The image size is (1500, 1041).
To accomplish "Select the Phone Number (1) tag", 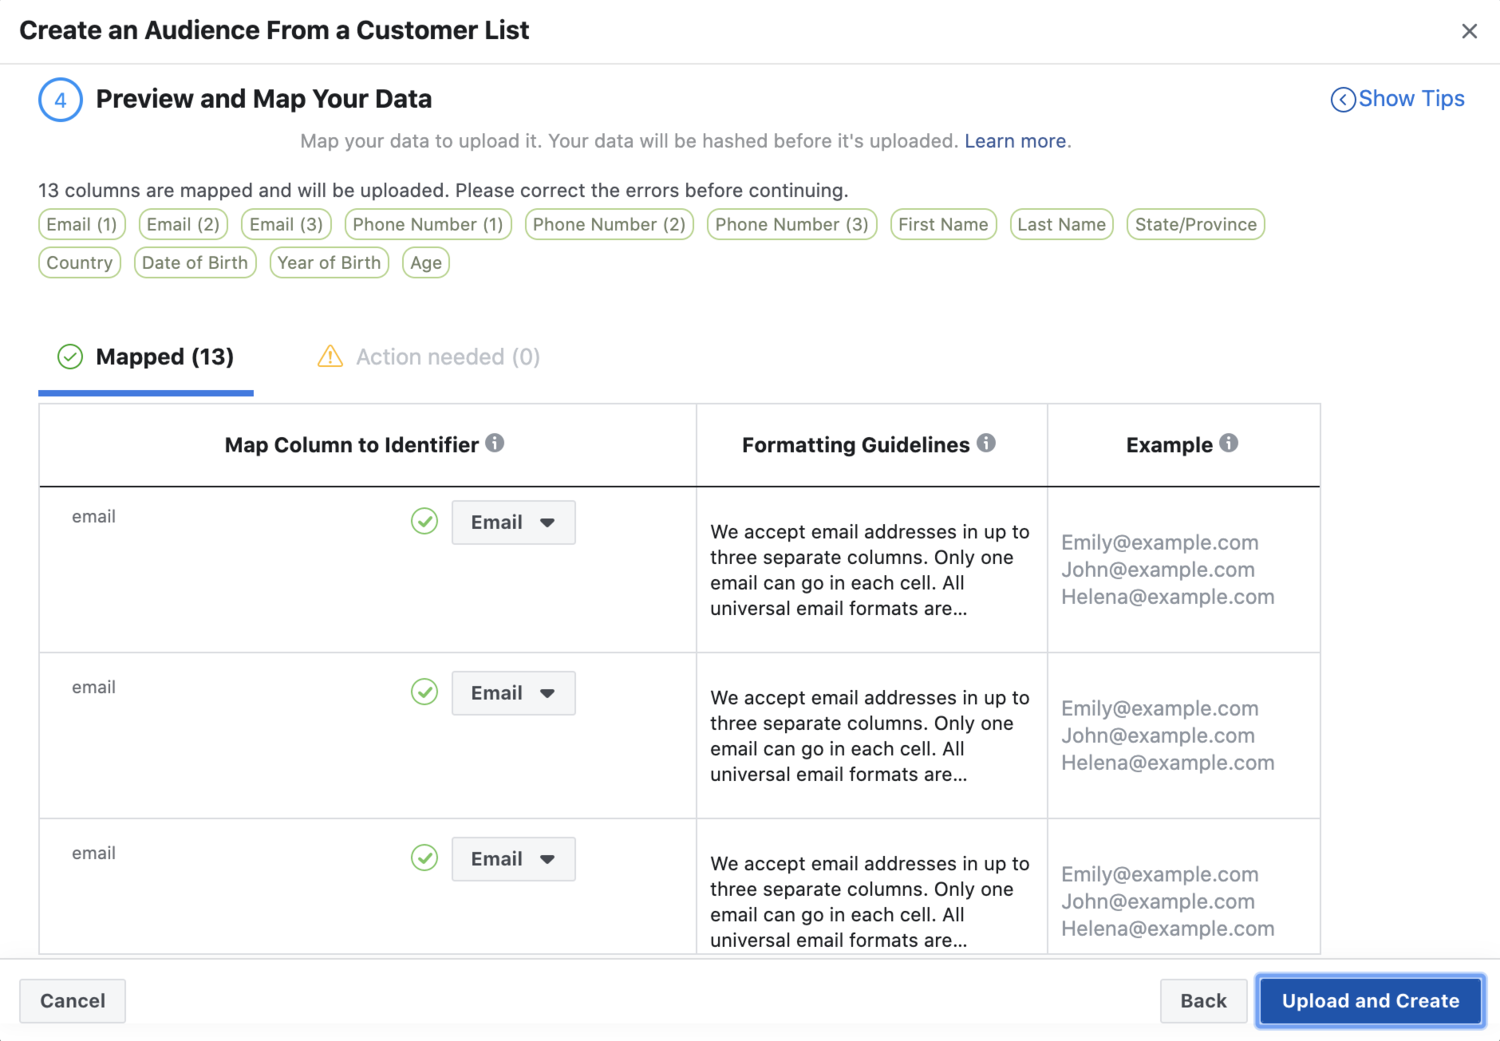I will point(428,224).
